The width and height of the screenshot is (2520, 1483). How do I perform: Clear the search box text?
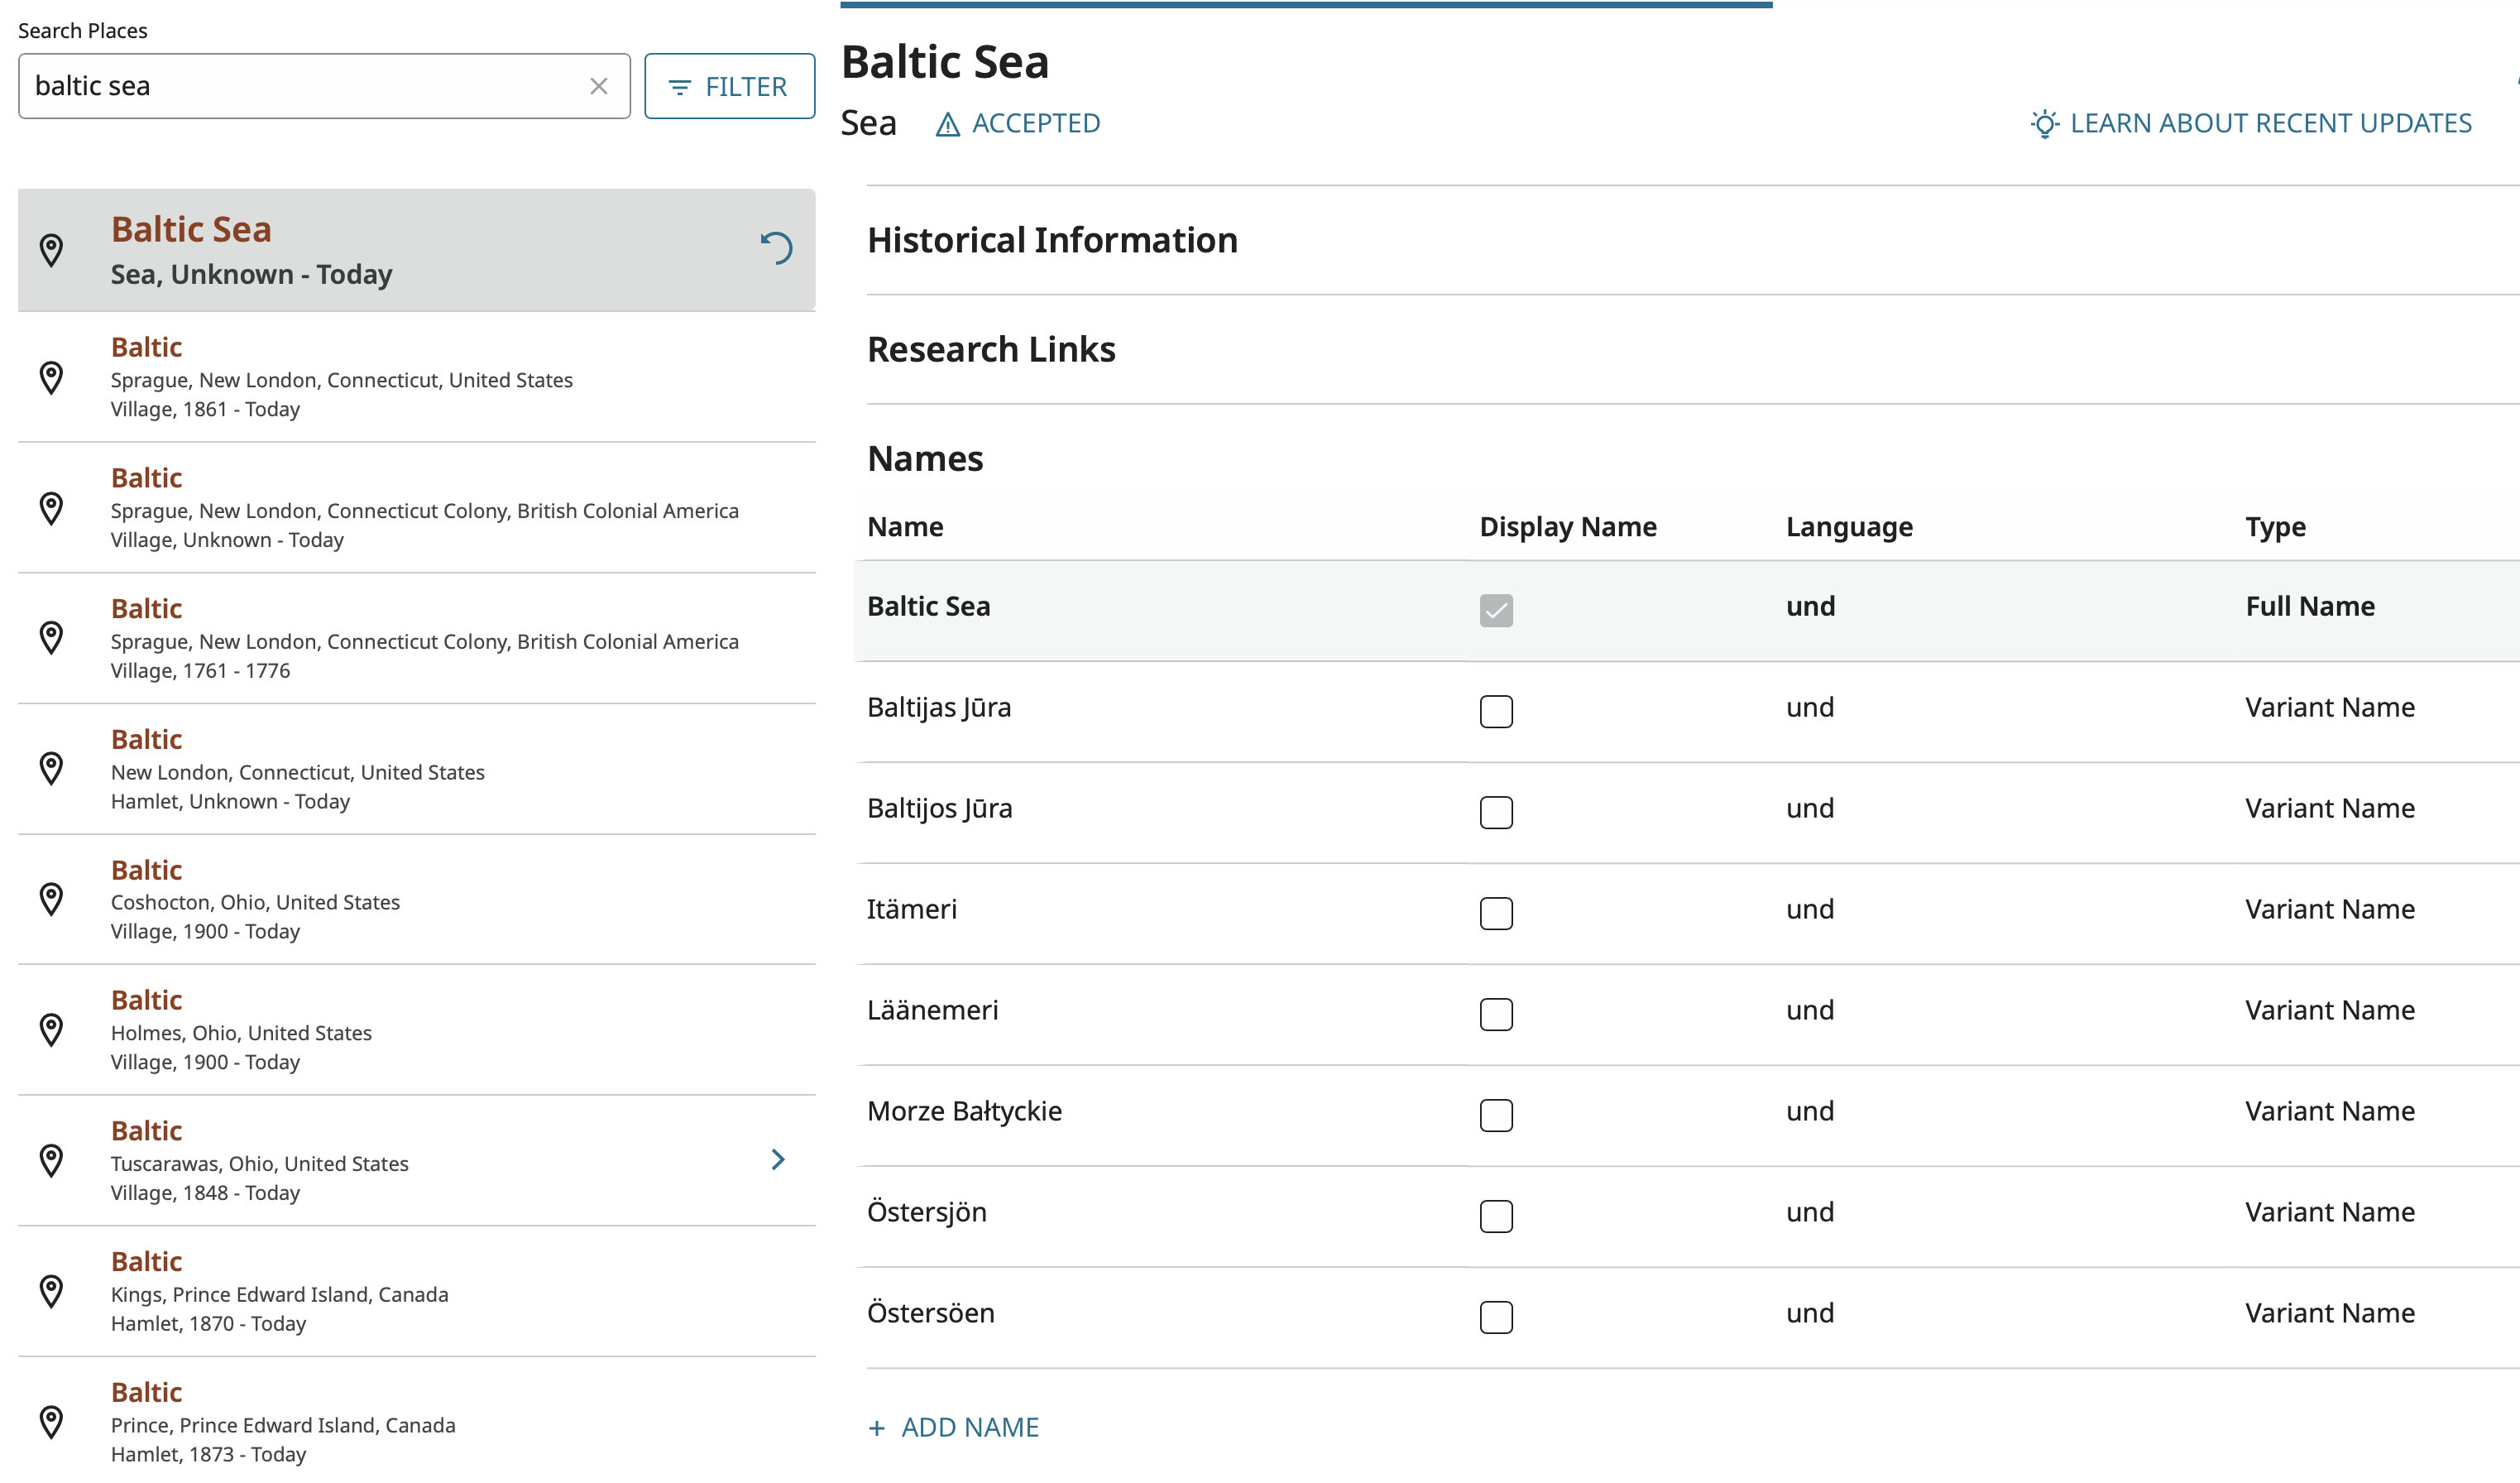coord(598,86)
